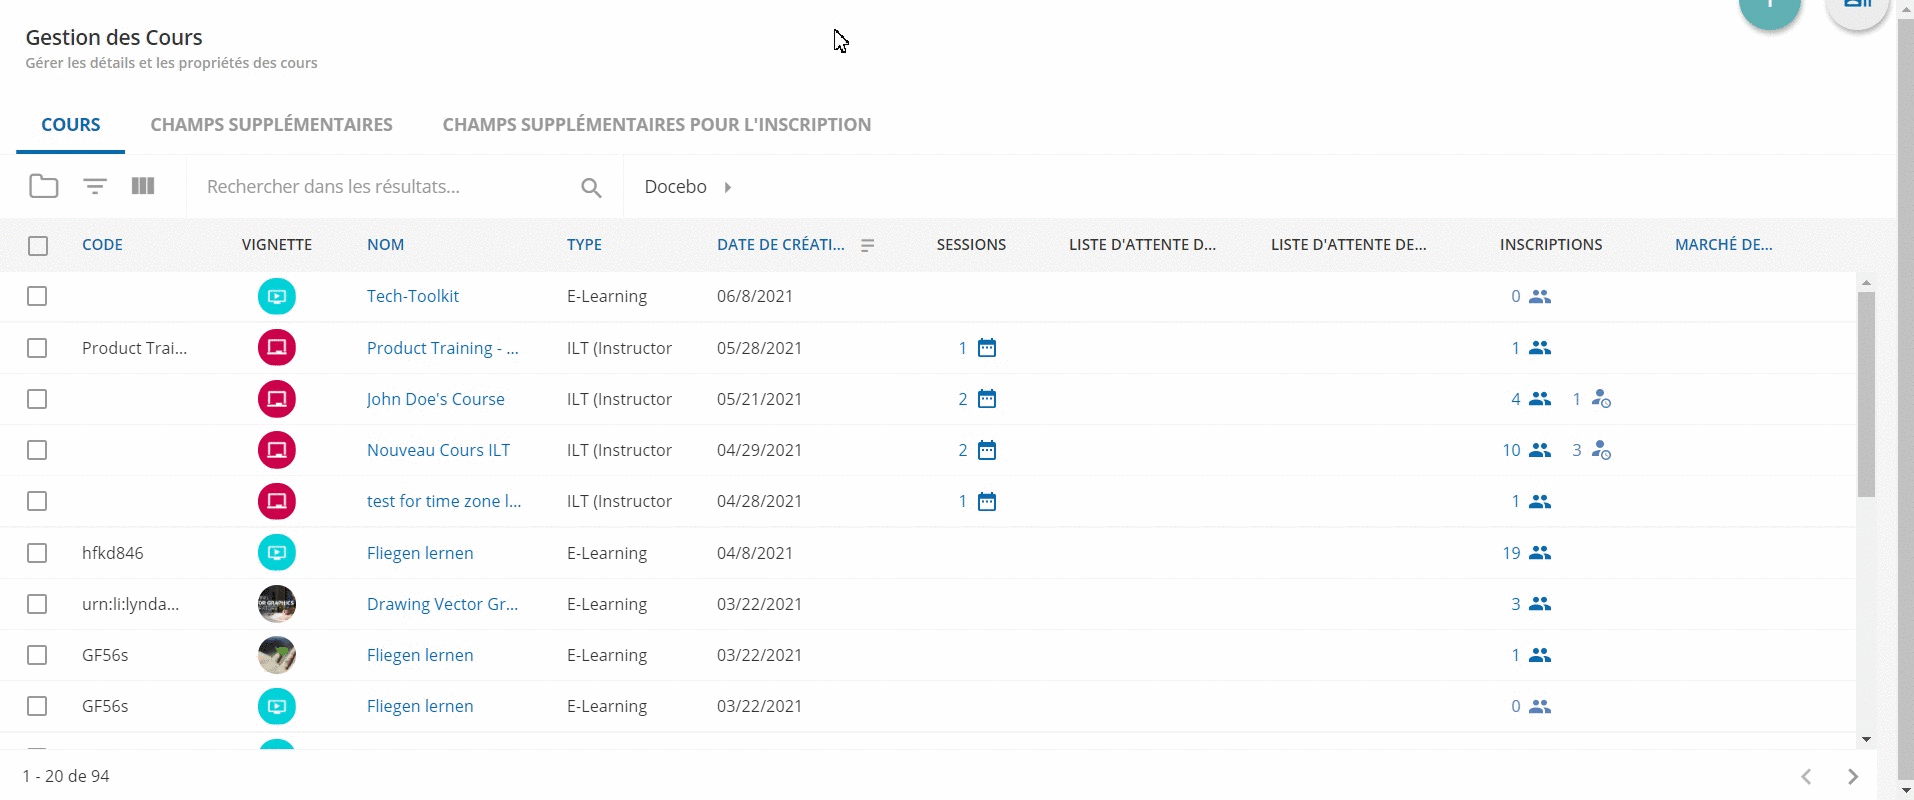1914x800 pixels.
Task: Sort by Date de création column
Action: click(x=780, y=245)
